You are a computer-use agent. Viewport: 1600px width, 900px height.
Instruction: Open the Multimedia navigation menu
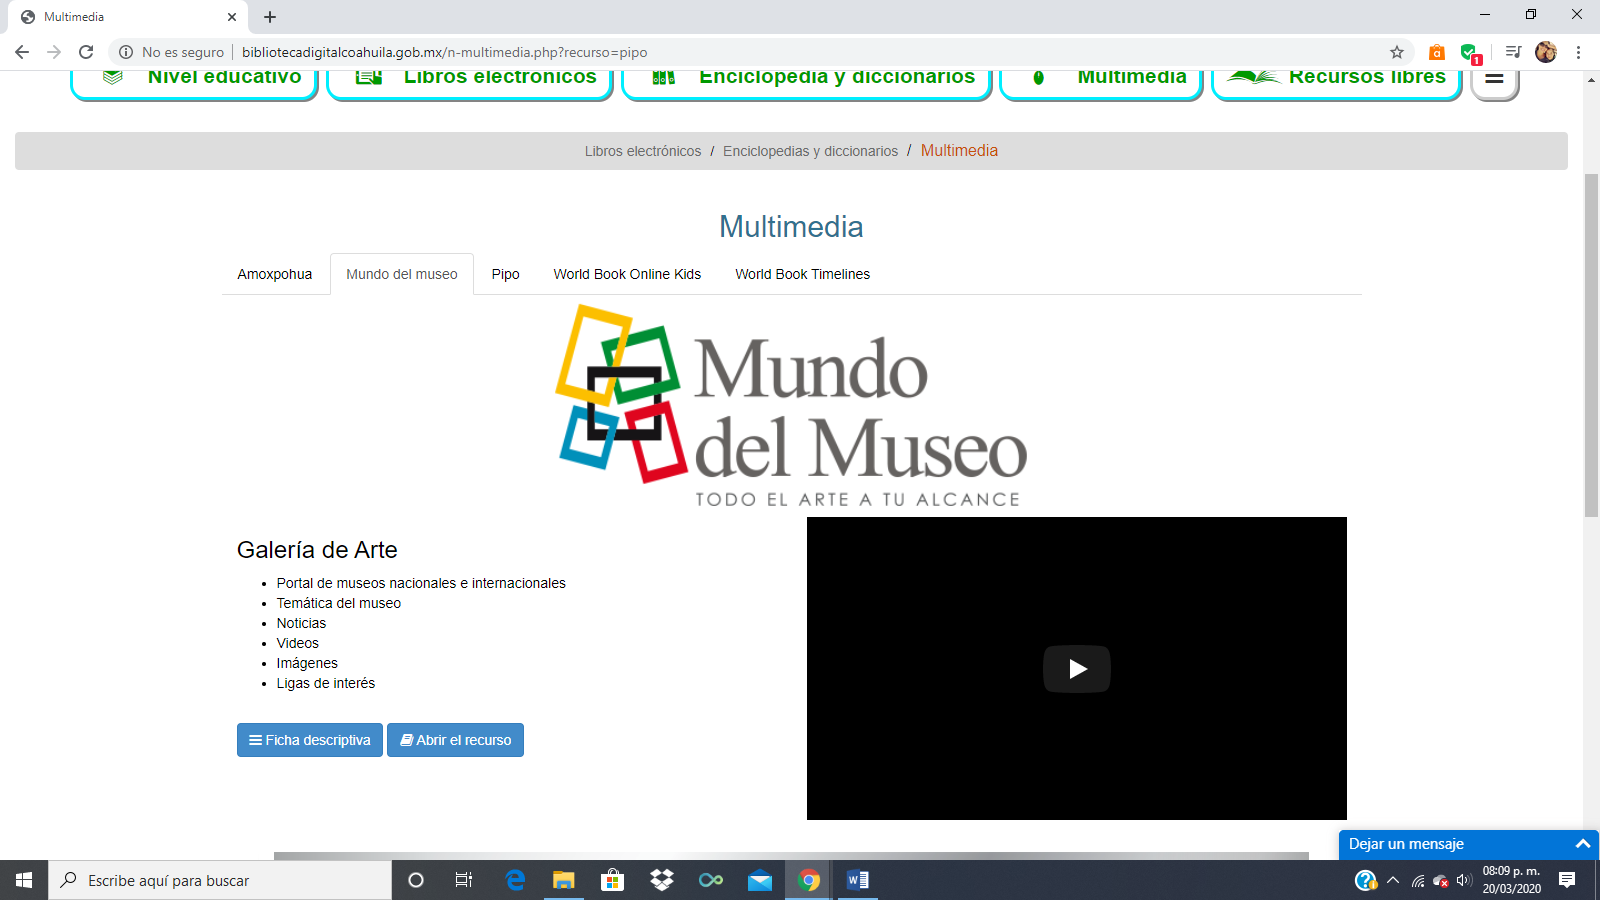point(1101,79)
